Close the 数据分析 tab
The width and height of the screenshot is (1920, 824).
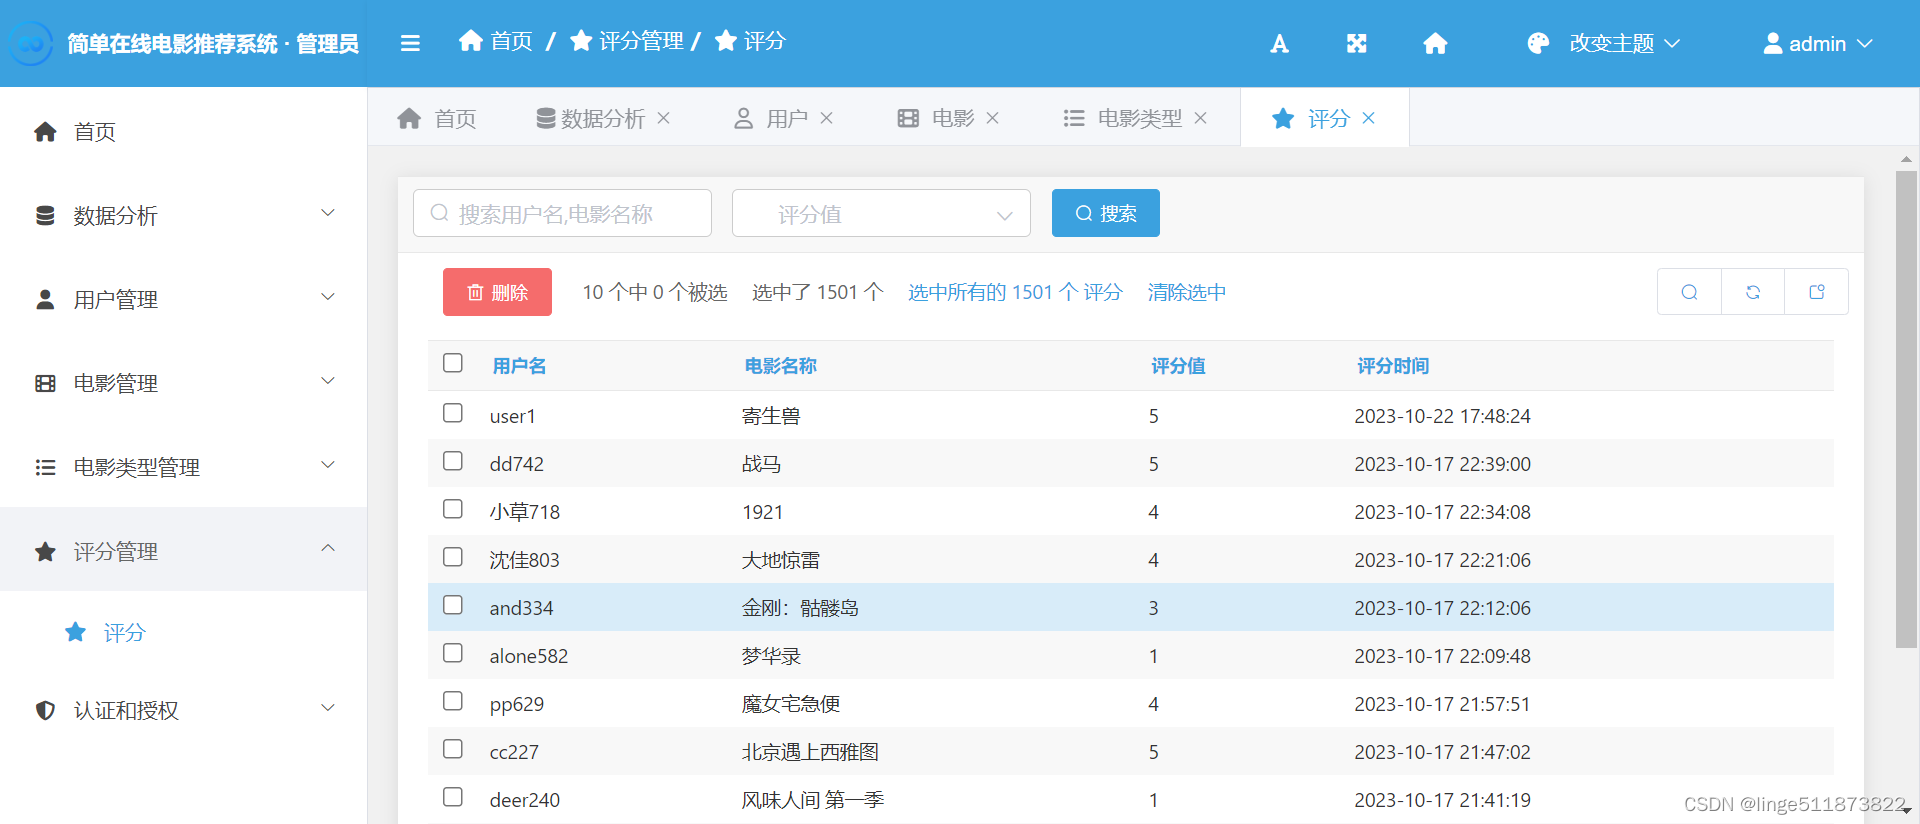[664, 118]
